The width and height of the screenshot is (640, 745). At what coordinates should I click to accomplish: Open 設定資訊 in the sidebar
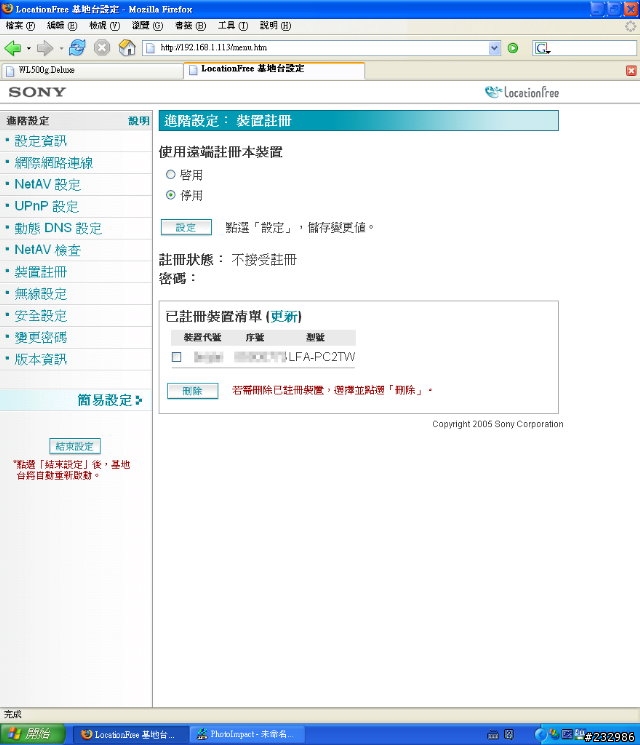[x=40, y=141]
